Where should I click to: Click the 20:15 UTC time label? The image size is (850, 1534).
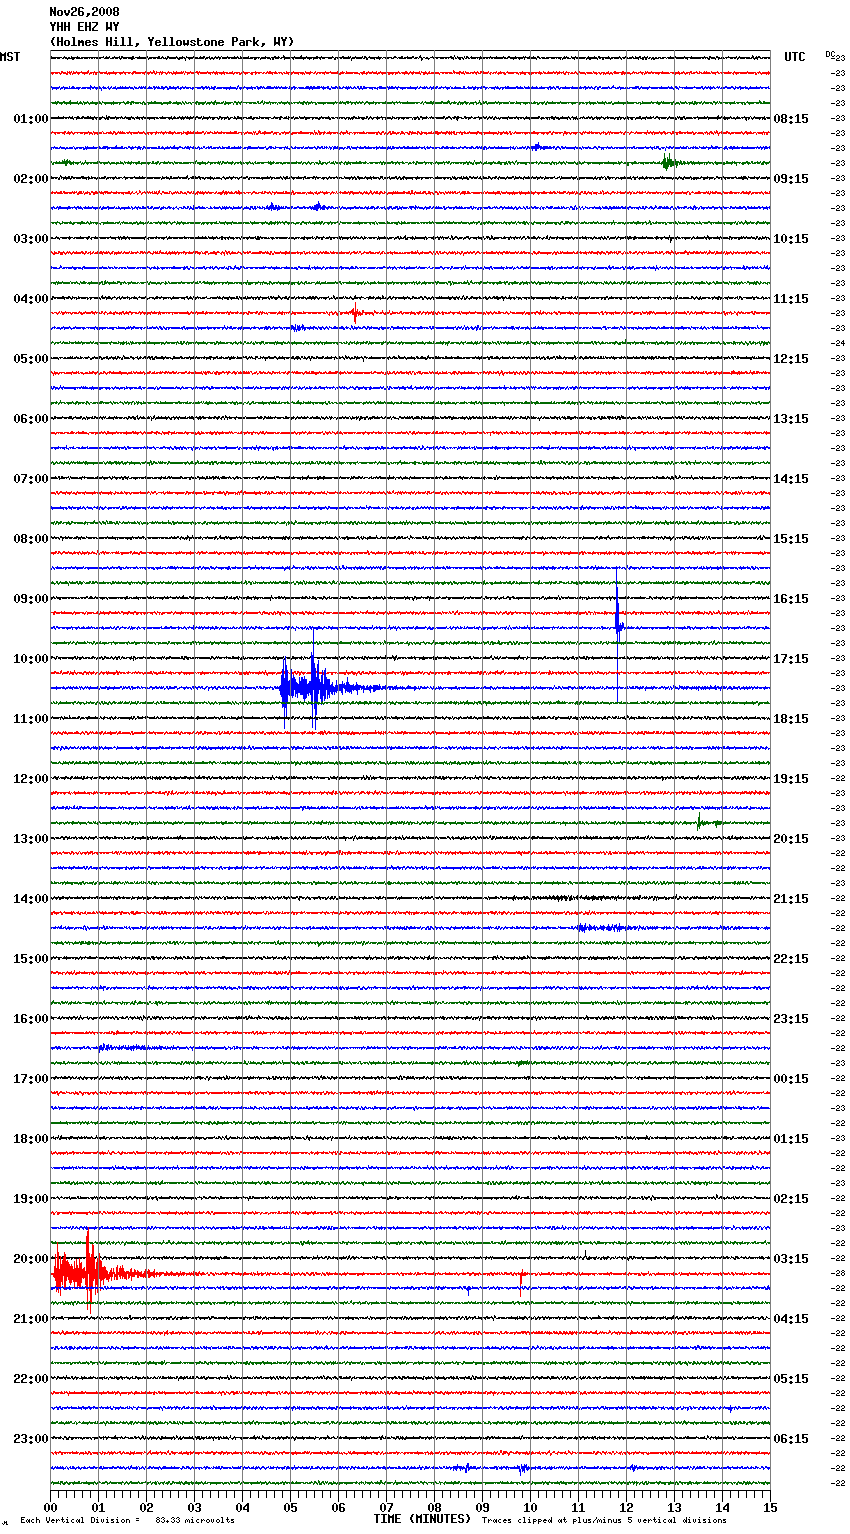click(x=791, y=839)
